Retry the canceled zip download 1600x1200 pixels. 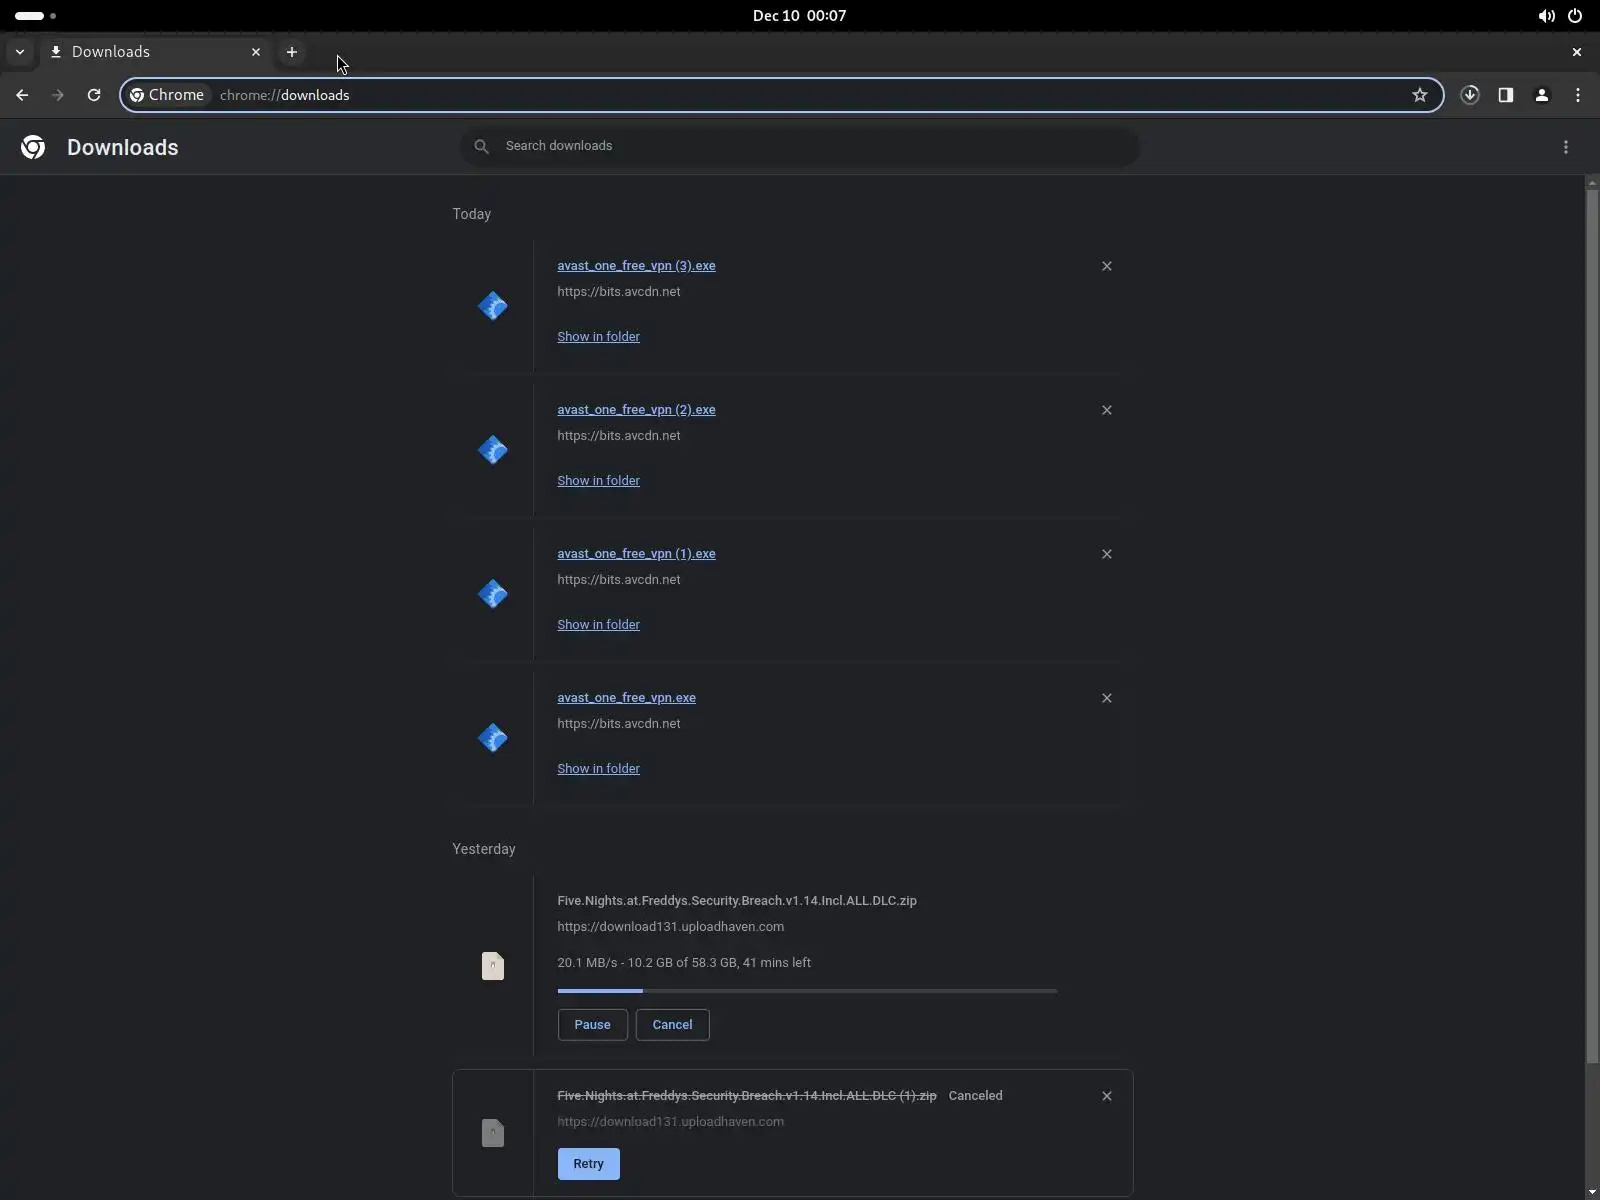pyautogui.click(x=588, y=1164)
